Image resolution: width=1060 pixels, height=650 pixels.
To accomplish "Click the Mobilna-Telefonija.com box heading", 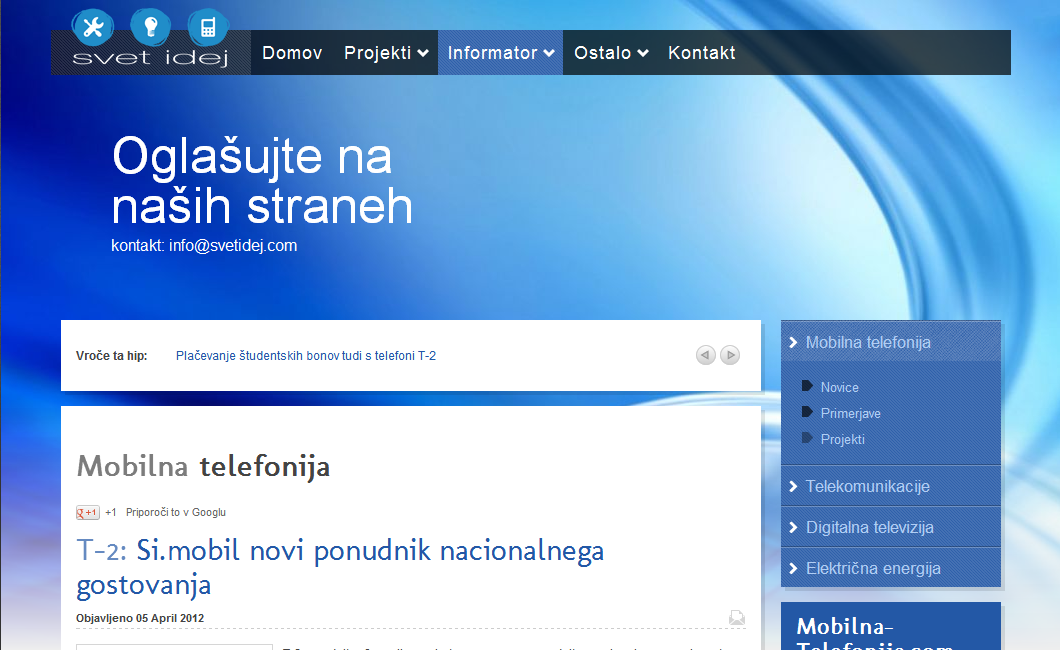I will pyautogui.click(x=875, y=634).
